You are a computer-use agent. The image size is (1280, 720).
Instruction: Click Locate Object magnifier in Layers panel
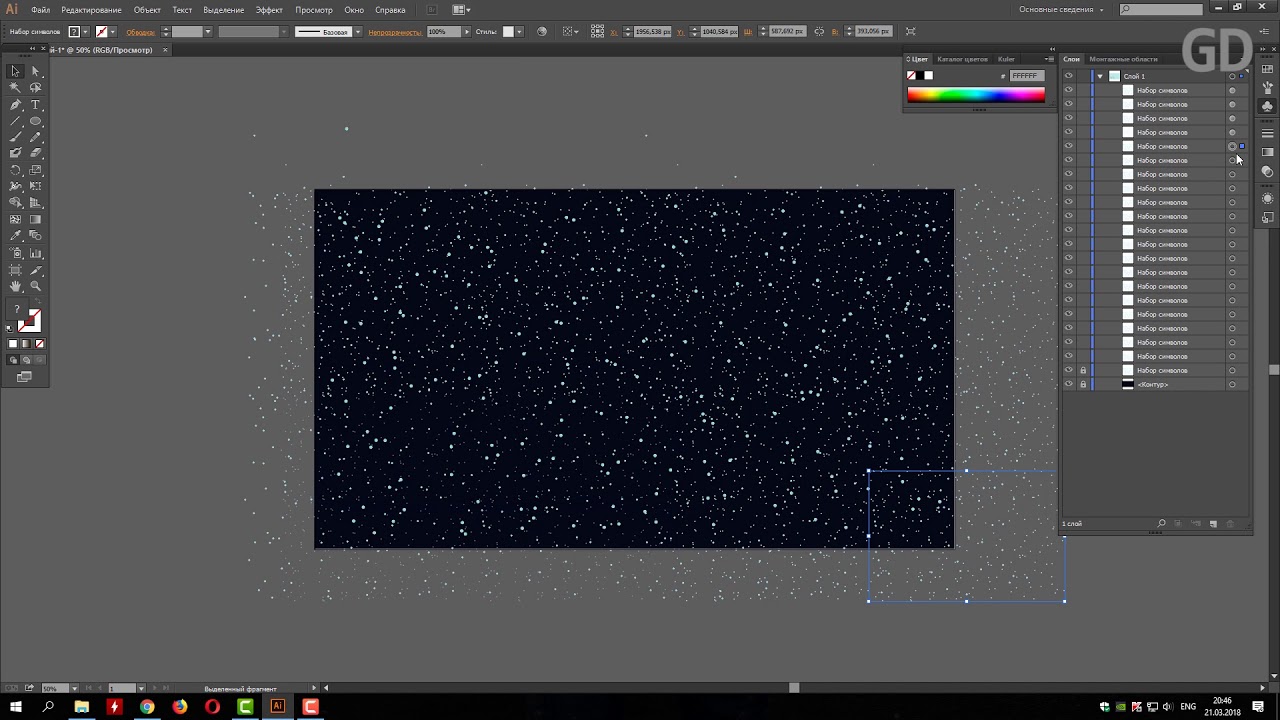click(1161, 524)
